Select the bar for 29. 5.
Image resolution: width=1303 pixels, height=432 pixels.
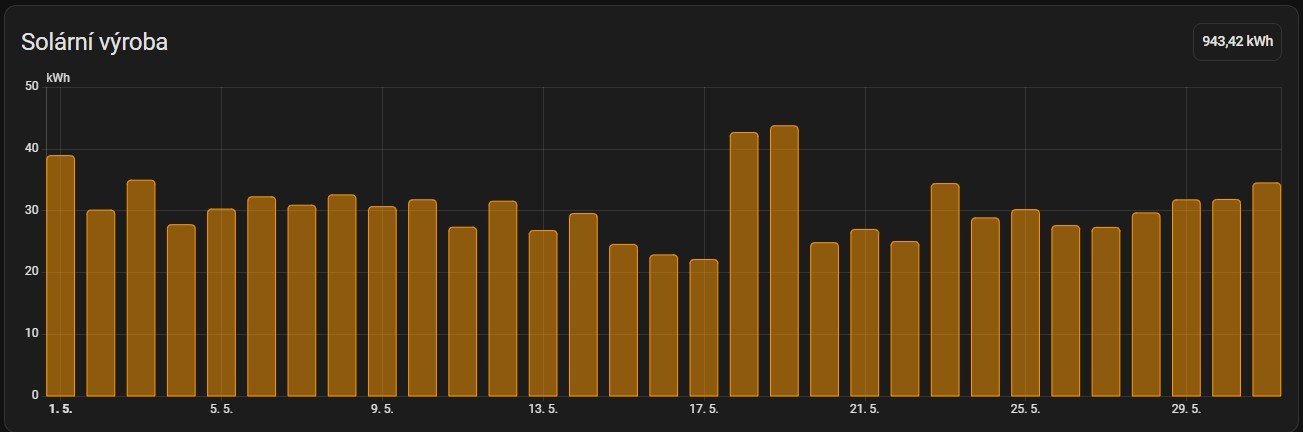tap(1186, 298)
